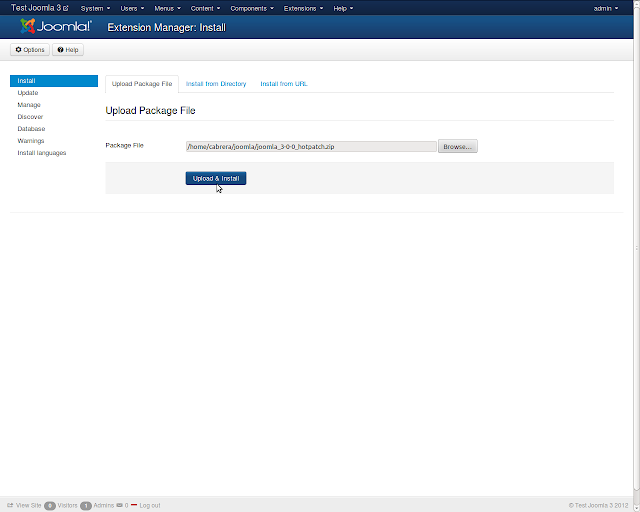Click the Browse... button

pos(458,146)
